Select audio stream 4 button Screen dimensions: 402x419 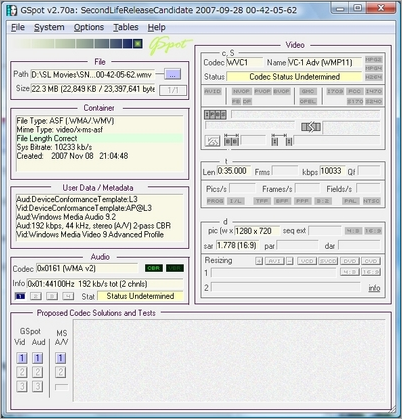pyautogui.click(x=68, y=296)
